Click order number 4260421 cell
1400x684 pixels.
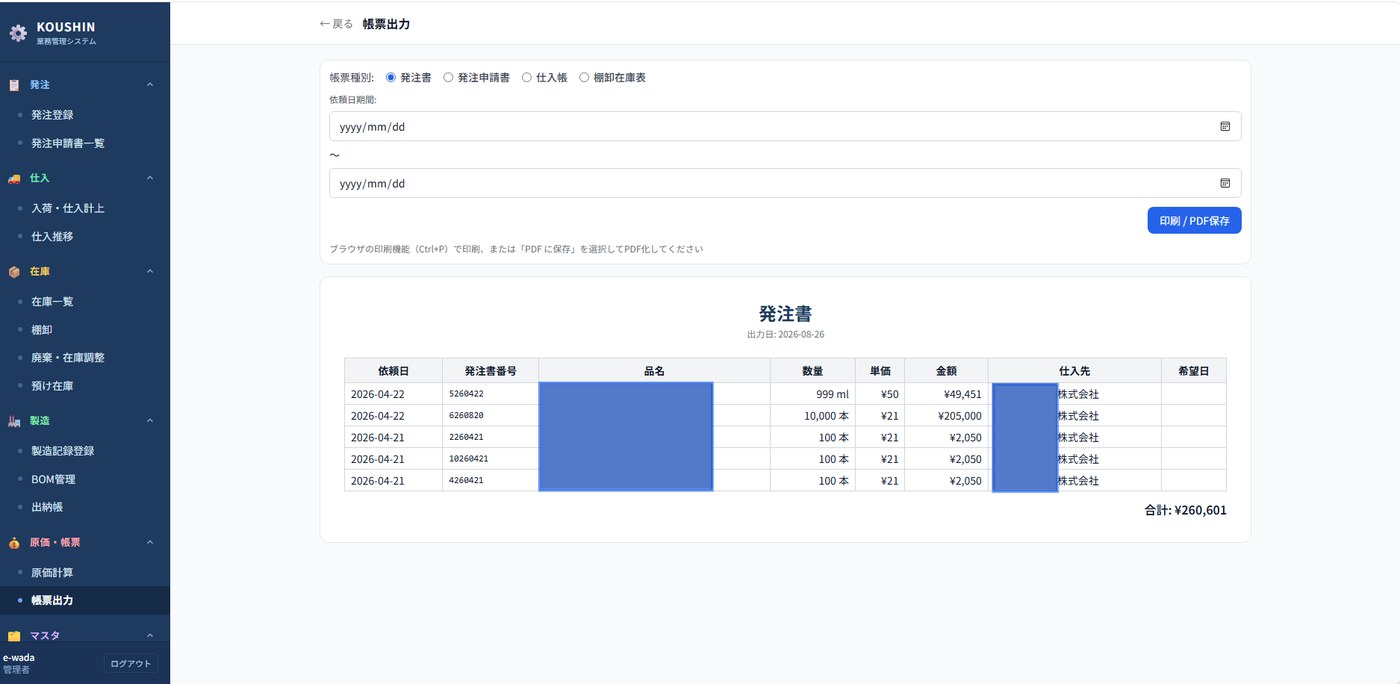point(490,480)
